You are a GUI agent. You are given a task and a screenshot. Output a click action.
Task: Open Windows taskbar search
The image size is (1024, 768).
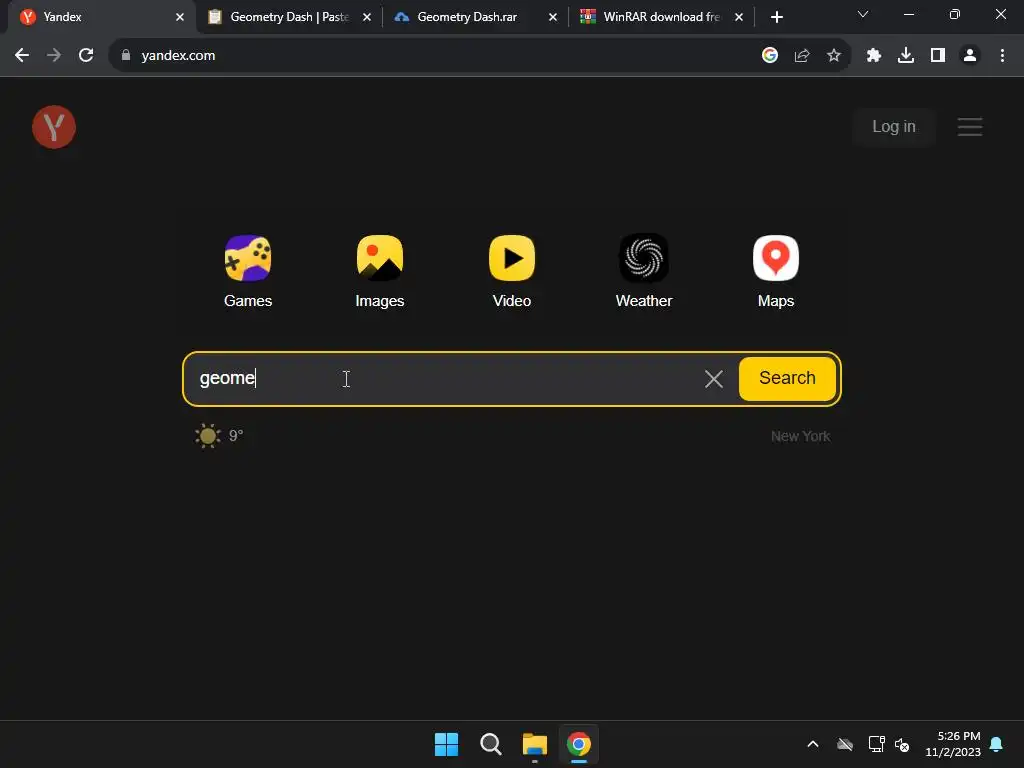[x=490, y=744]
